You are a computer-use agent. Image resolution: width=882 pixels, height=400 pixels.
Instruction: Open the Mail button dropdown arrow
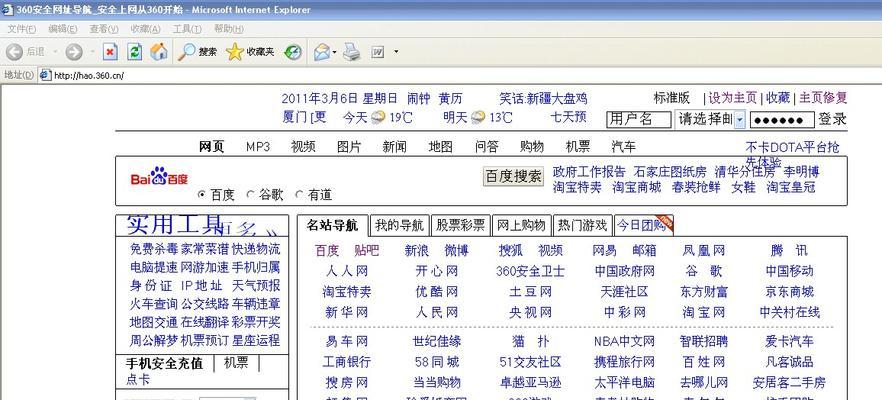pyautogui.click(x=335, y=52)
